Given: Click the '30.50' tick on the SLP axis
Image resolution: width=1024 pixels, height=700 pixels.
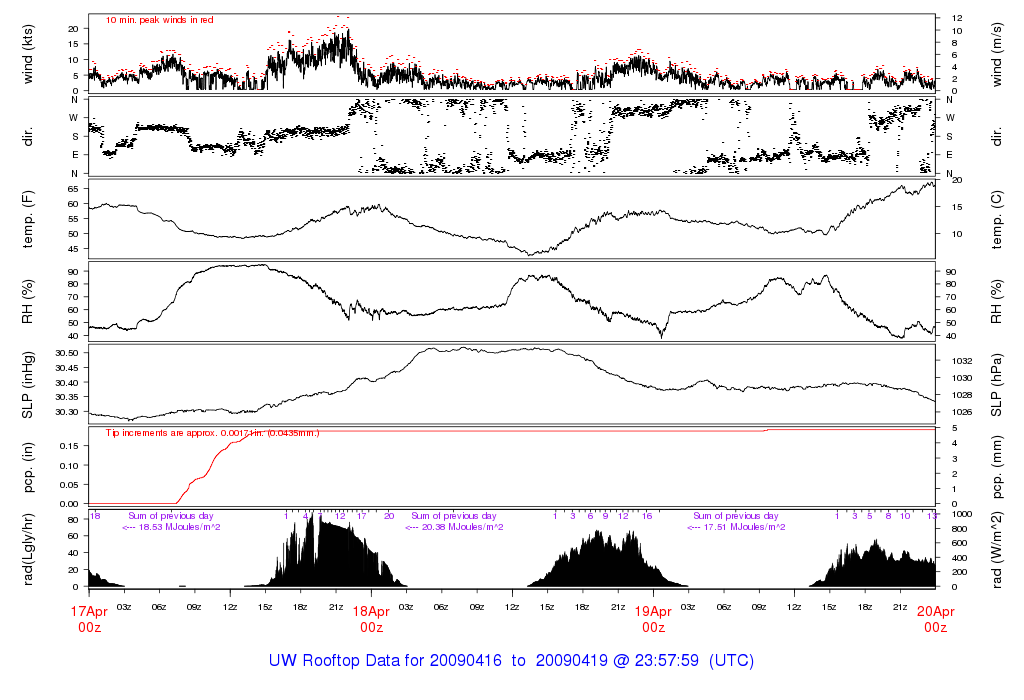Looking at the screenshot, I should 67,353.
